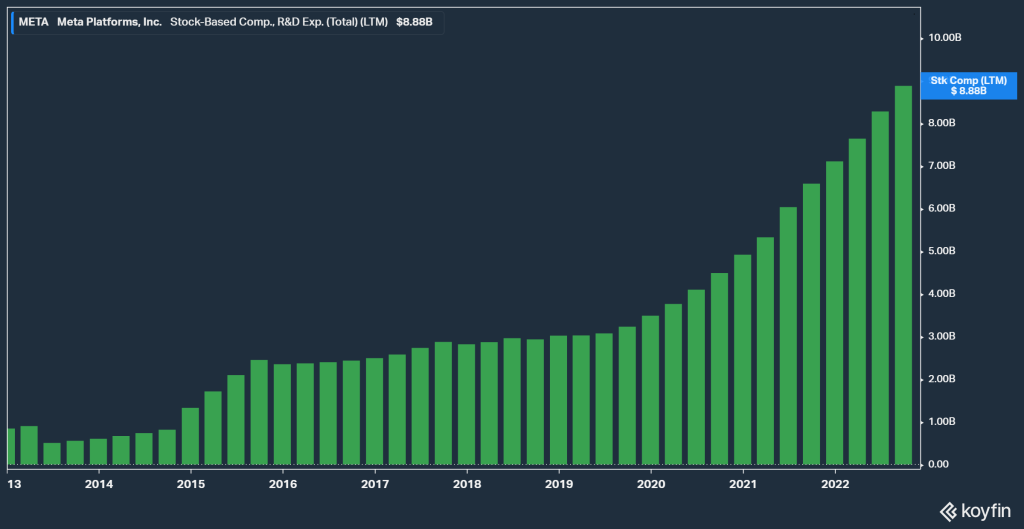Click the 7.00B y-axis label
This screenshot has height=529, width=1024.
click(941, 166)
